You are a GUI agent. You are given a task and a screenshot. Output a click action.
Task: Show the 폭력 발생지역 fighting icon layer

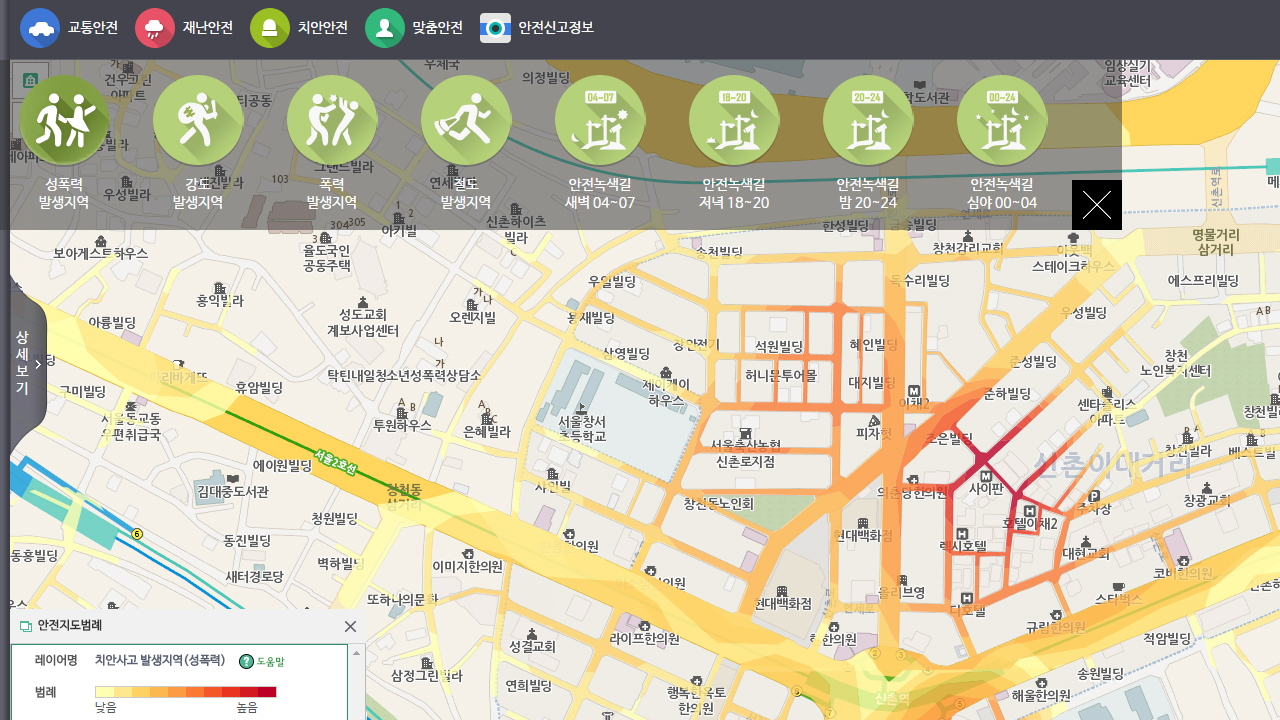click(x=332, y=121)
